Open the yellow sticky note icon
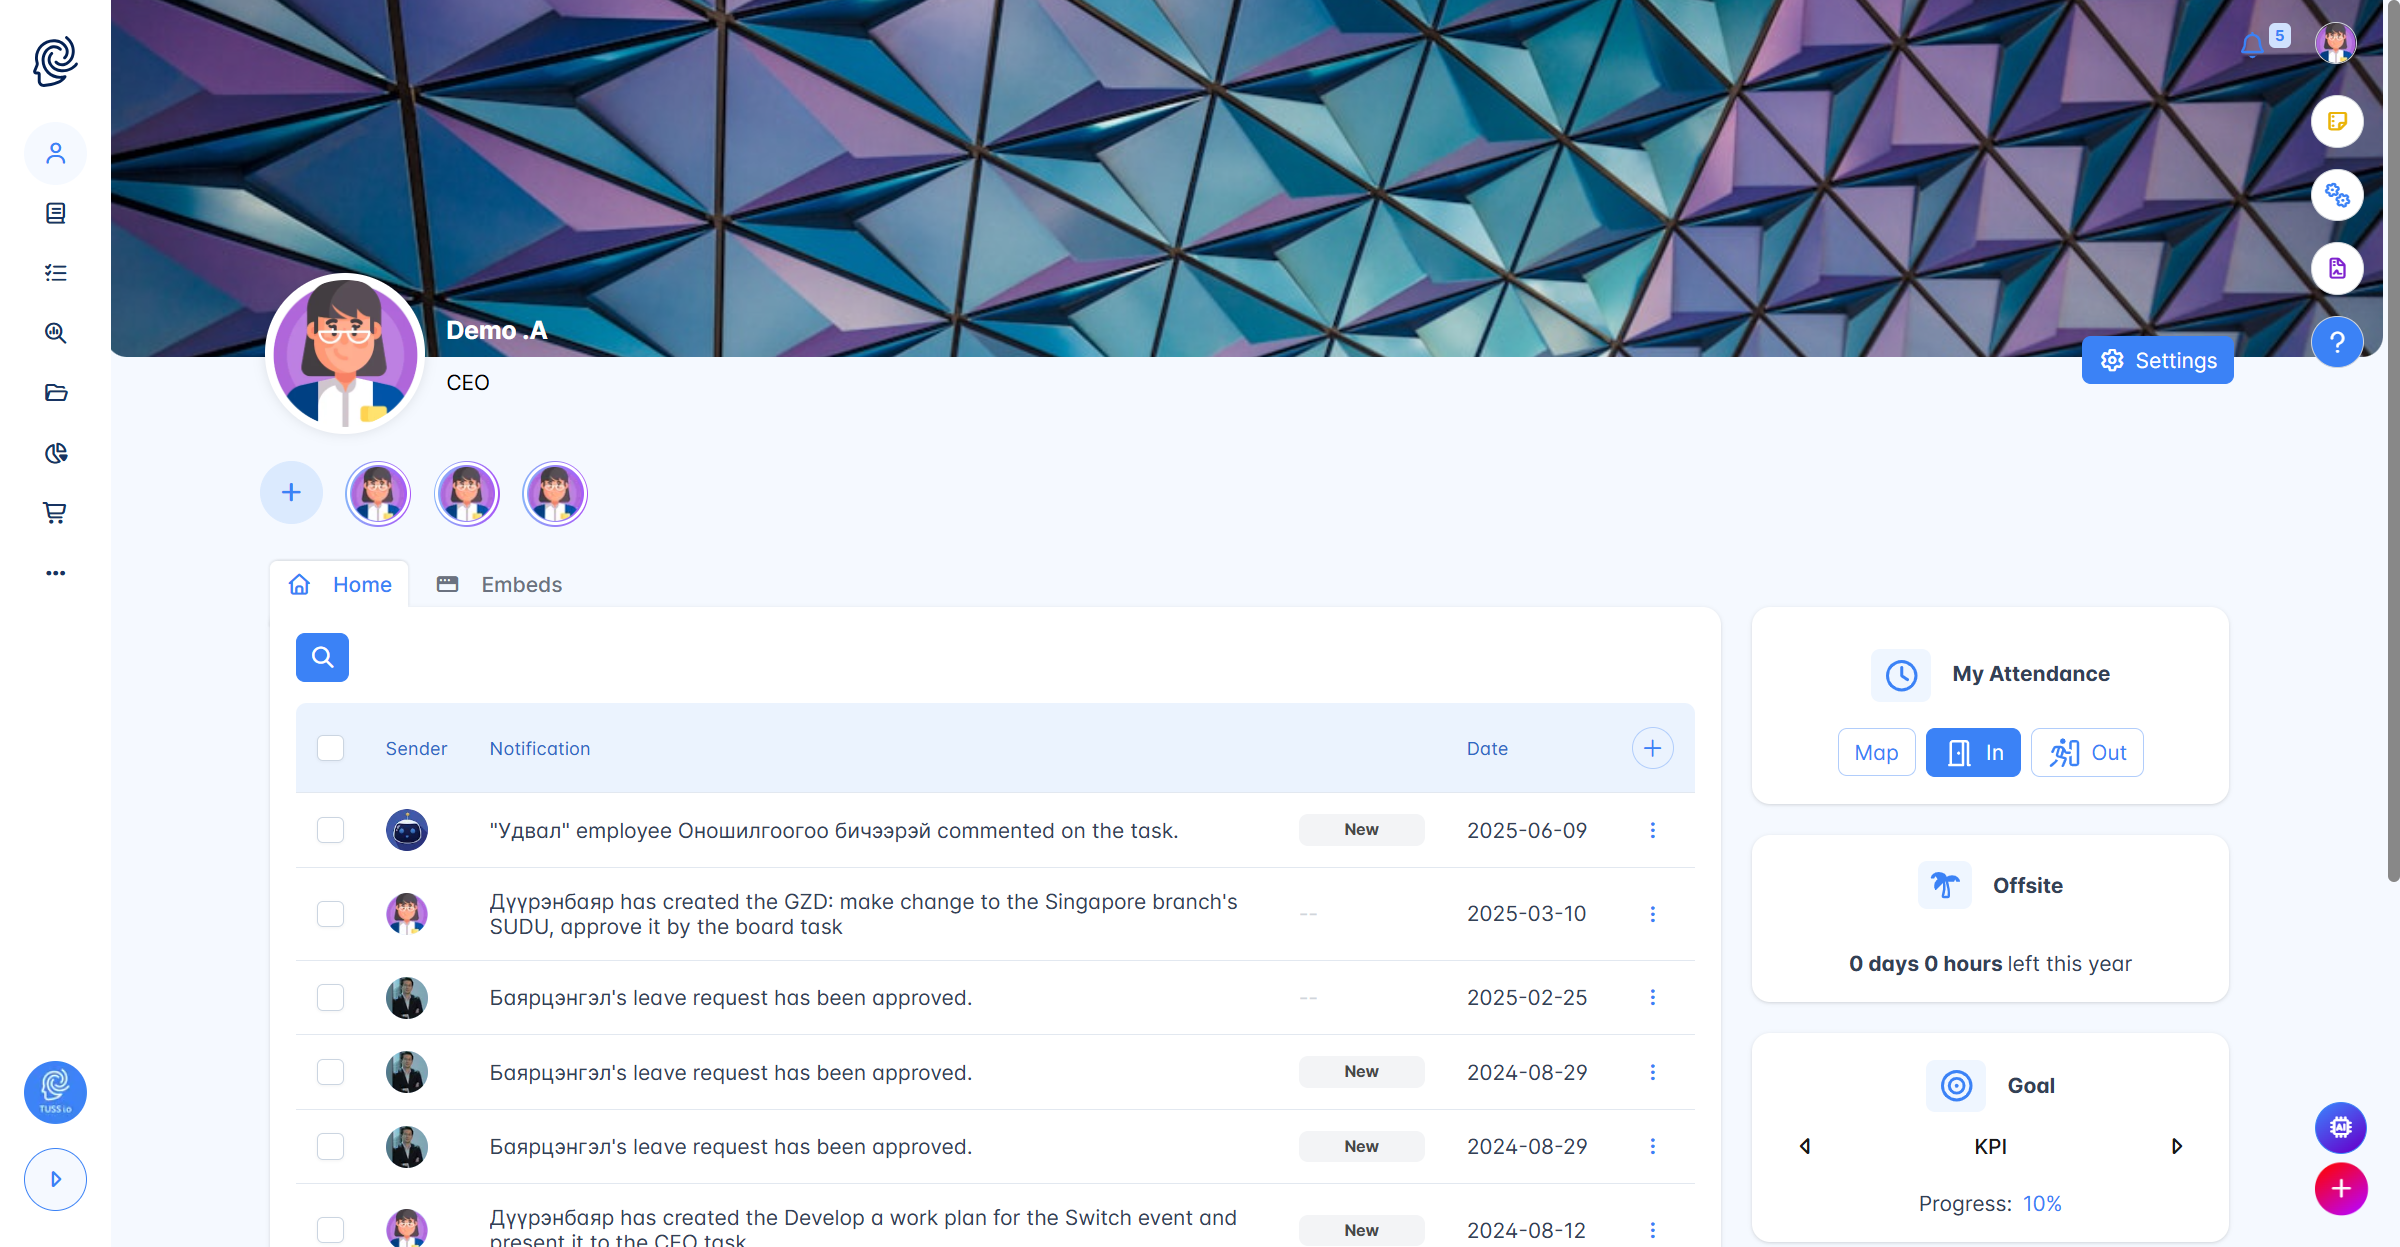Screen dimensions: 2400x1247 (2337, 121)
